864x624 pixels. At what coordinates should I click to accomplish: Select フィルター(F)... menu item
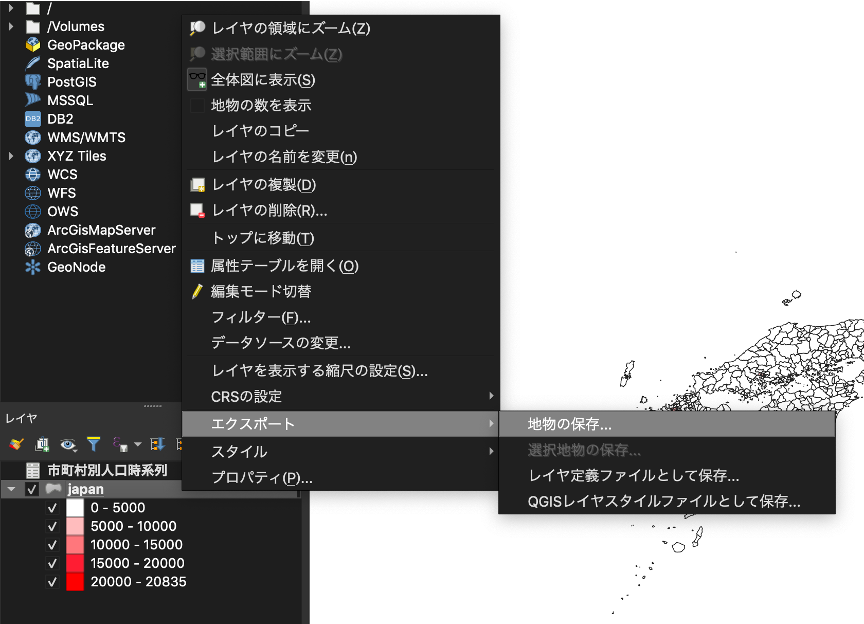341,318
